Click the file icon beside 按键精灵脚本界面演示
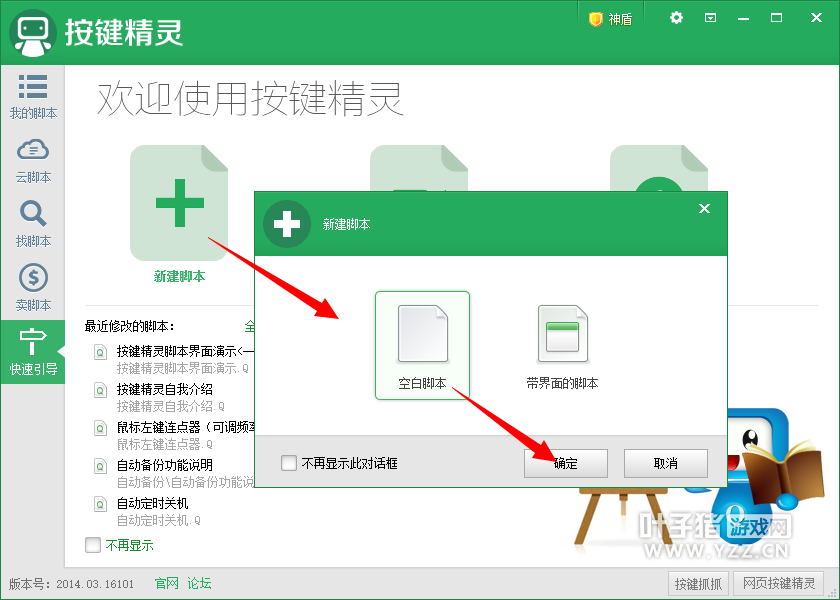The width and height of the screenshot is (840, 600). pos(100,352)
